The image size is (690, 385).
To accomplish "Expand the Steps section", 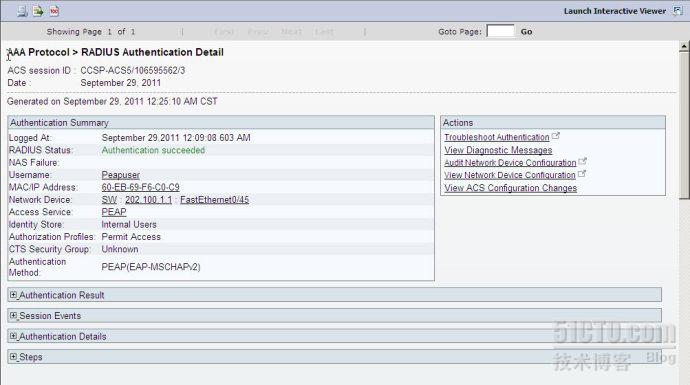I will click(x=13, y=357).
